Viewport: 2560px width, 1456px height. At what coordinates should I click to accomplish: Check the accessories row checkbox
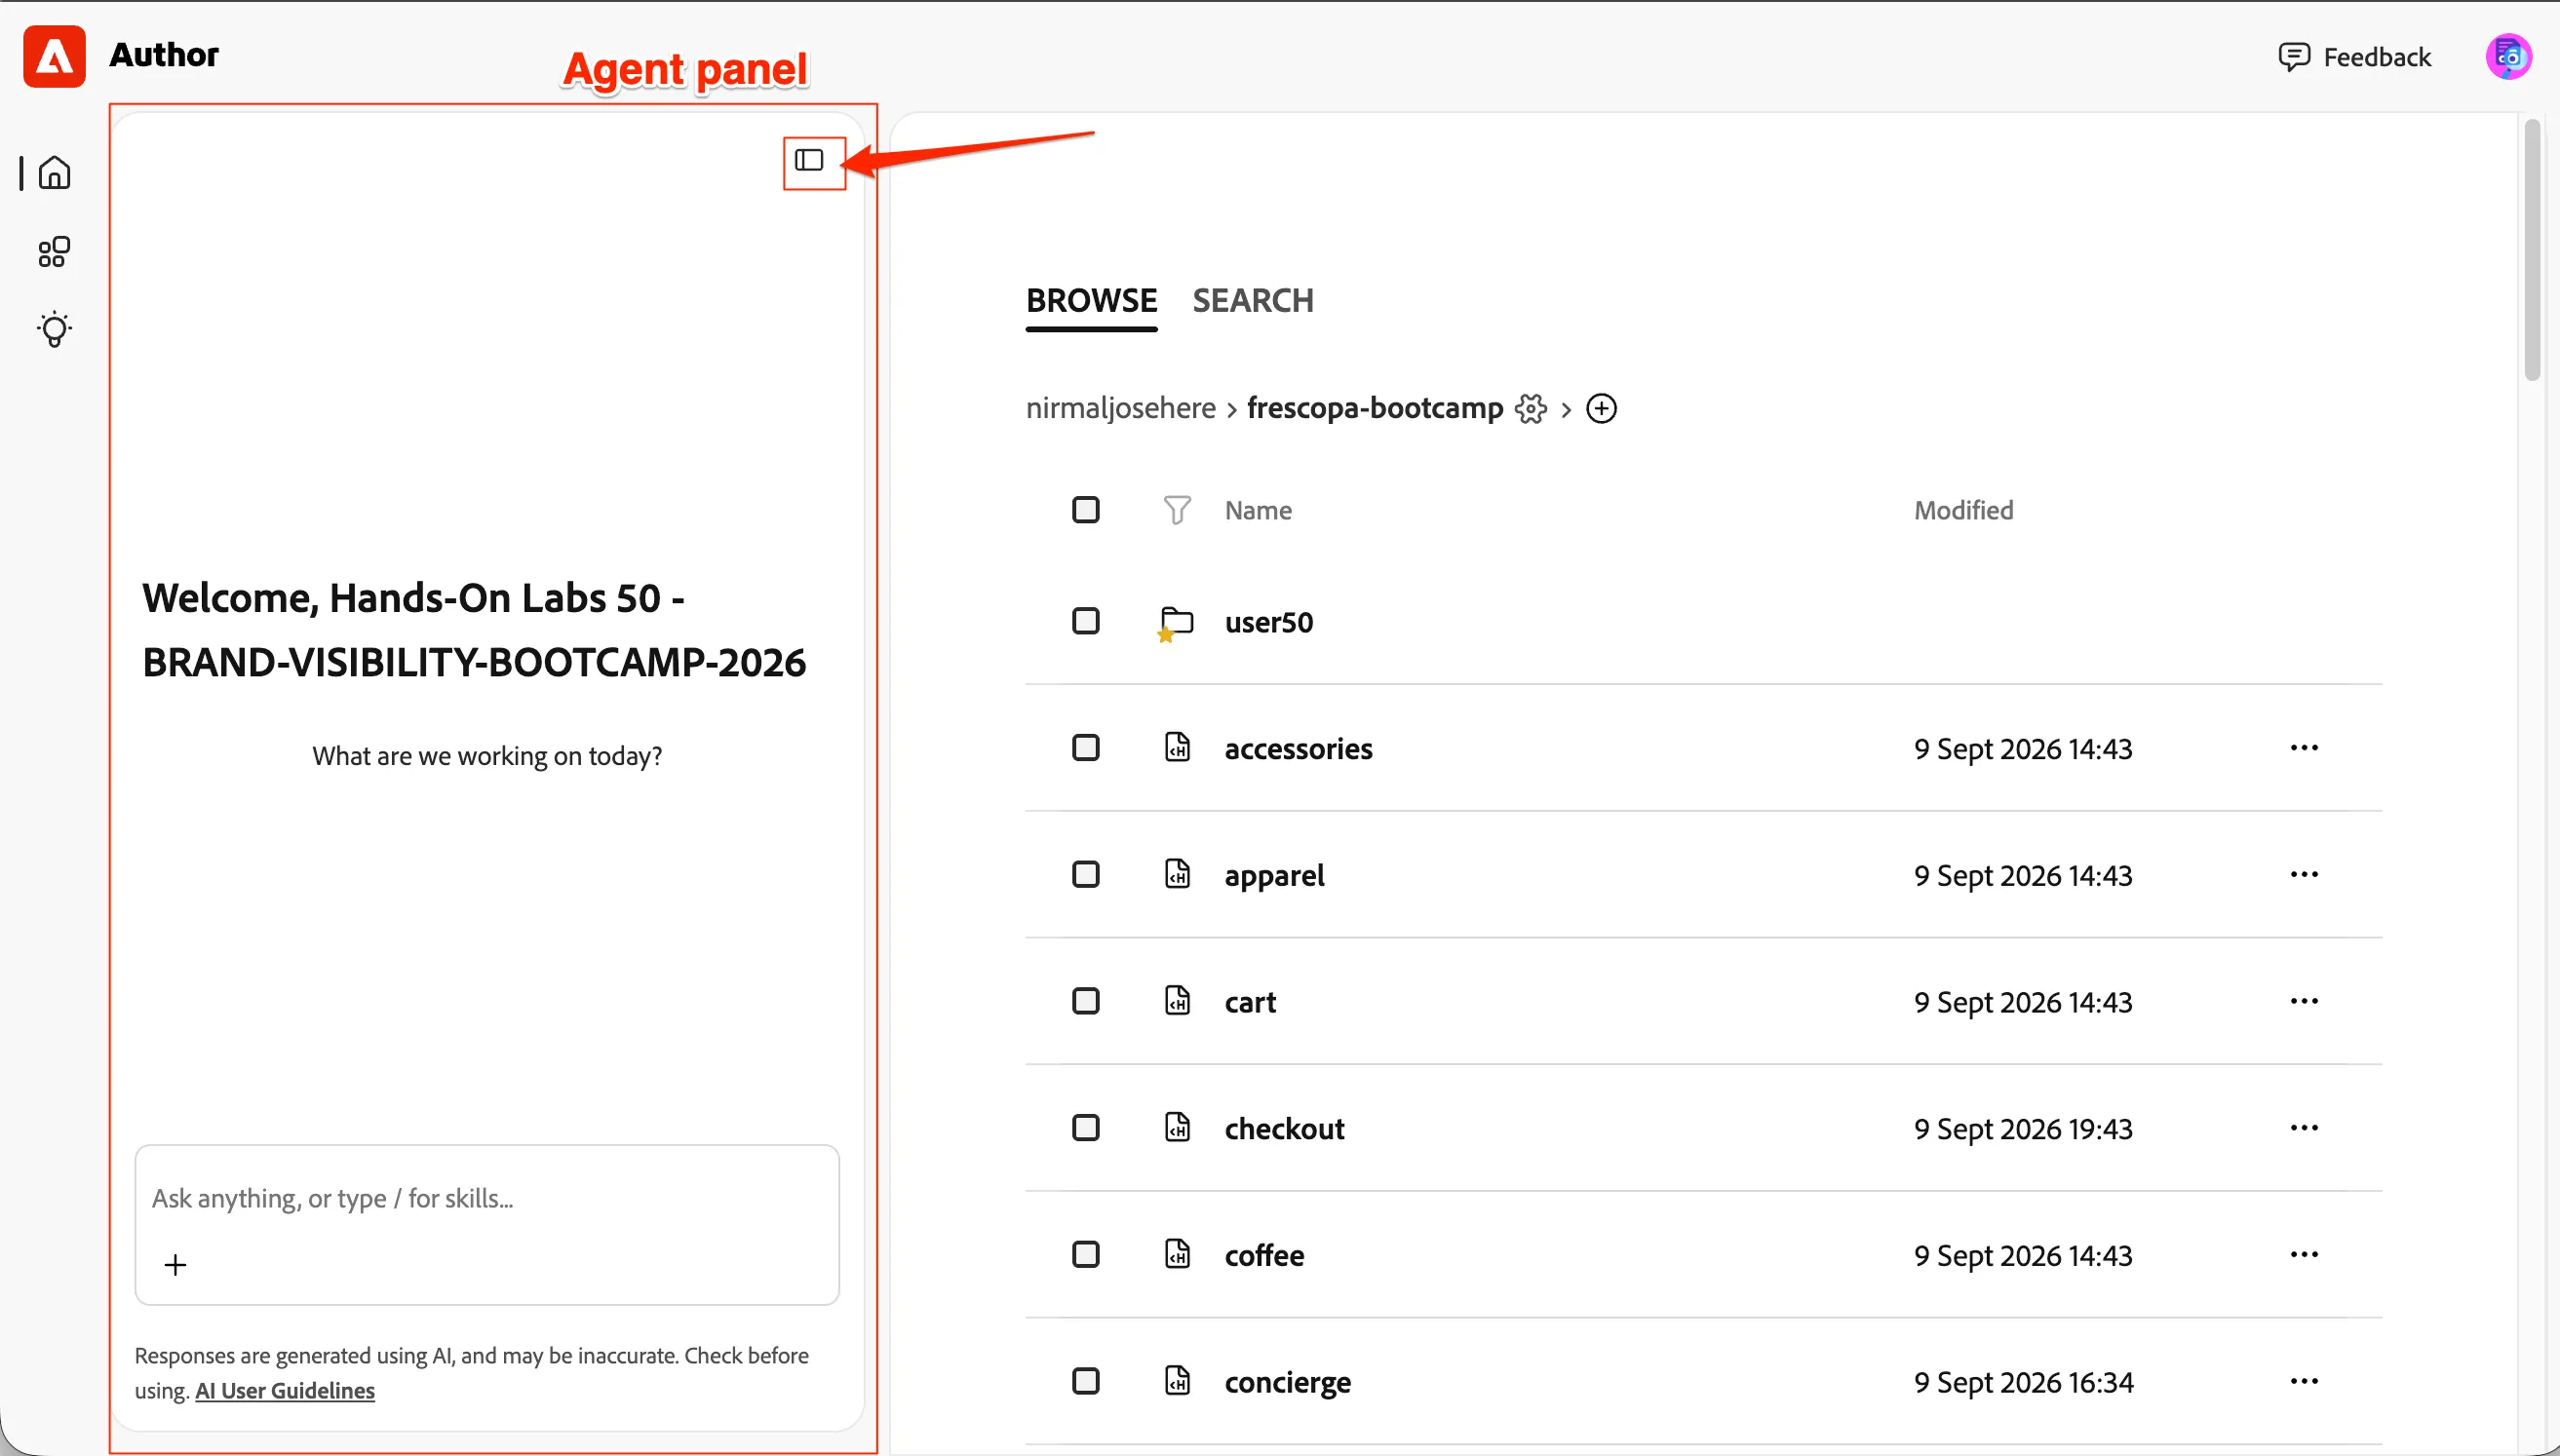(1086, 747)
